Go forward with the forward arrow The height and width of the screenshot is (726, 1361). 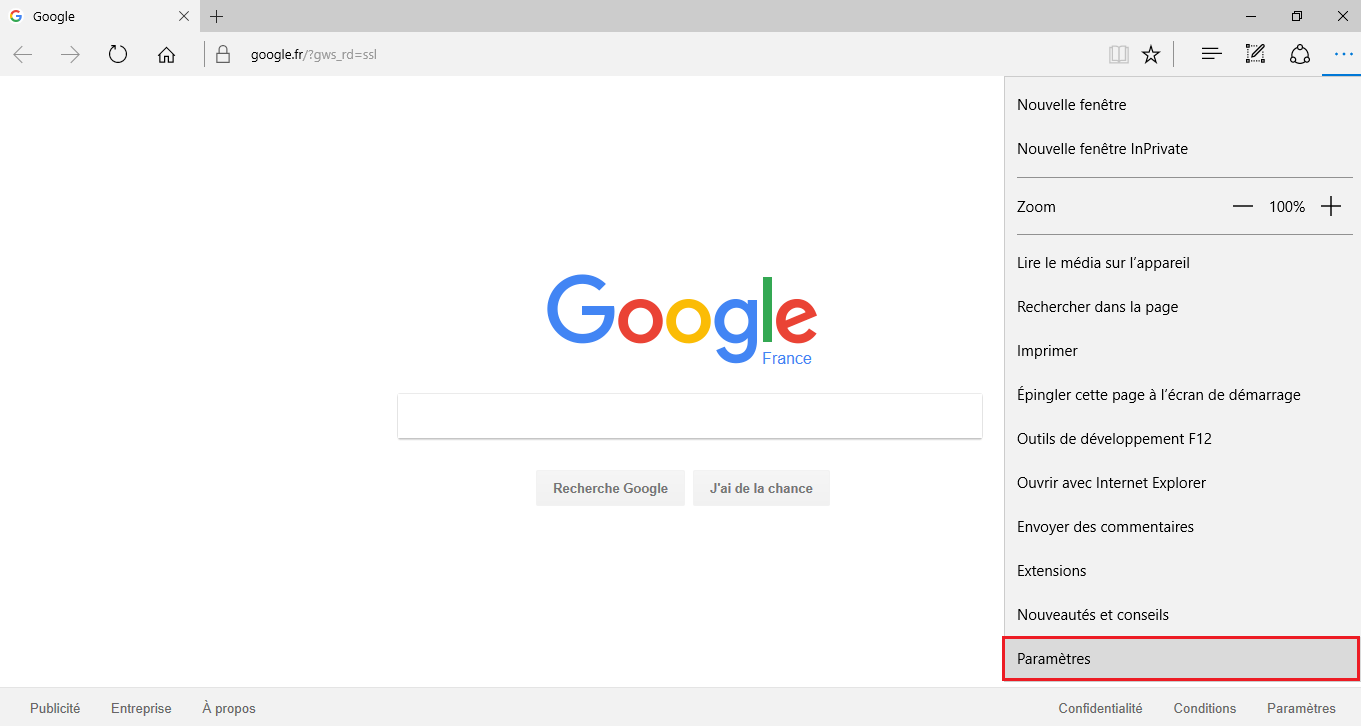click(70, 54)
